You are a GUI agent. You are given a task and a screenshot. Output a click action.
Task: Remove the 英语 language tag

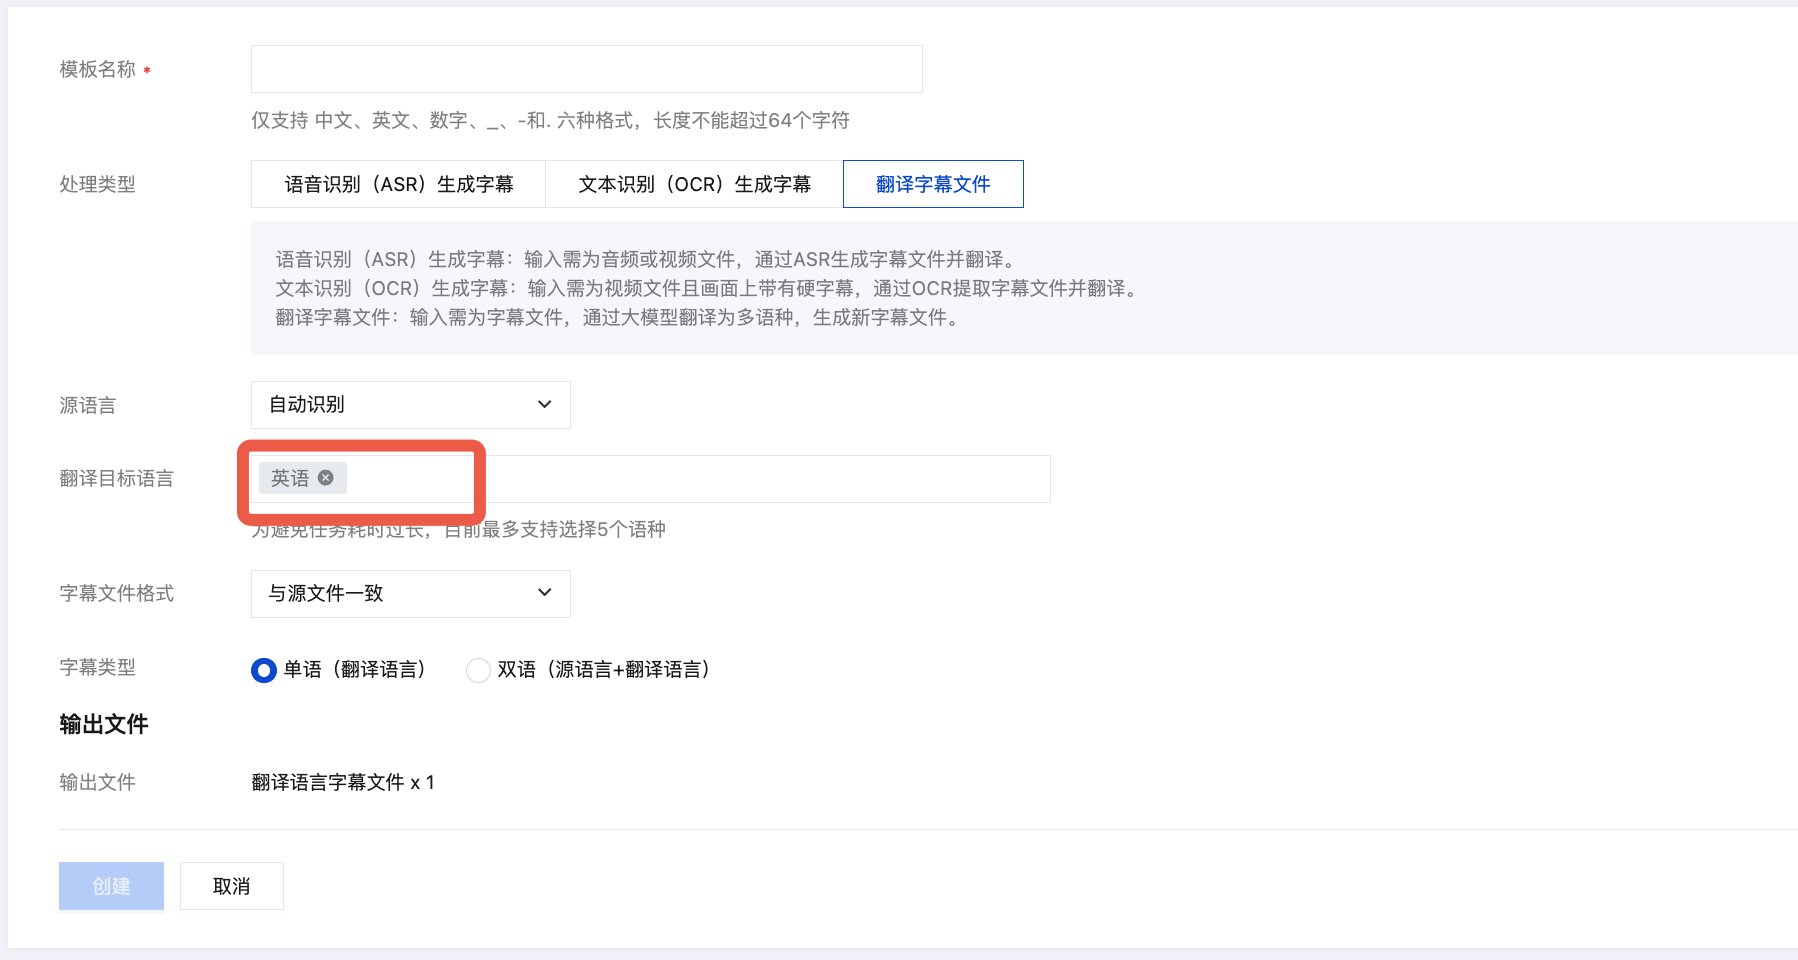pyautogui.click(x=326, y=478)
